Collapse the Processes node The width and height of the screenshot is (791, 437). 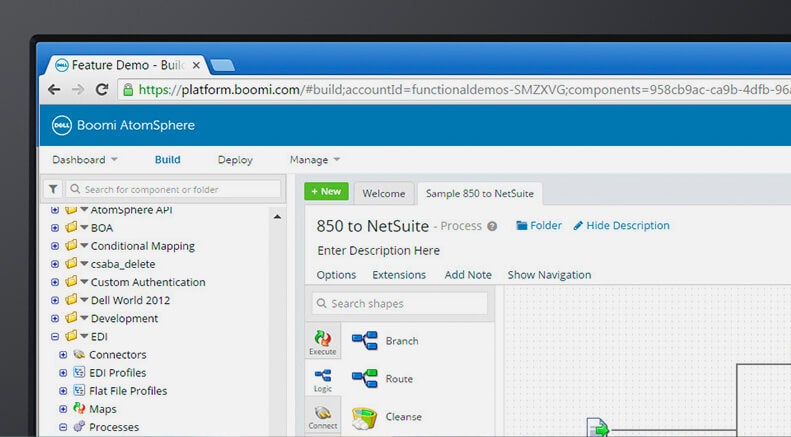(x=63, y=427)
